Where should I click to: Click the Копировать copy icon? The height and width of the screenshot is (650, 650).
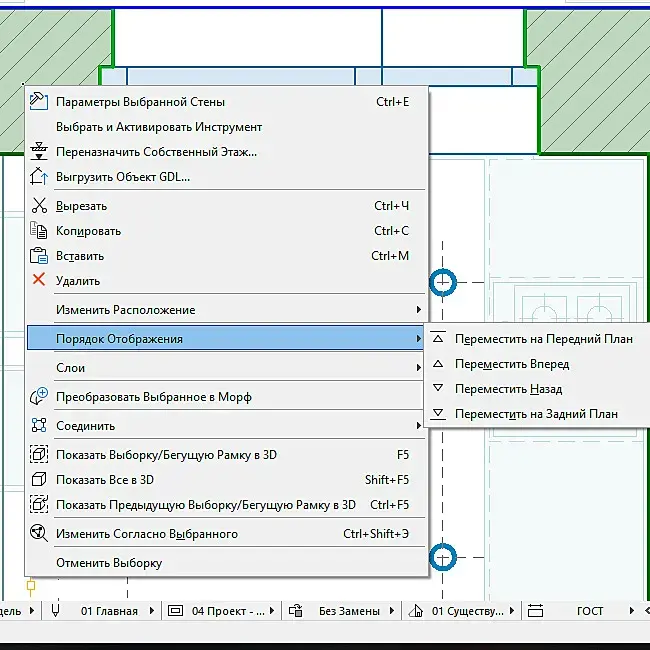(39, 230)
